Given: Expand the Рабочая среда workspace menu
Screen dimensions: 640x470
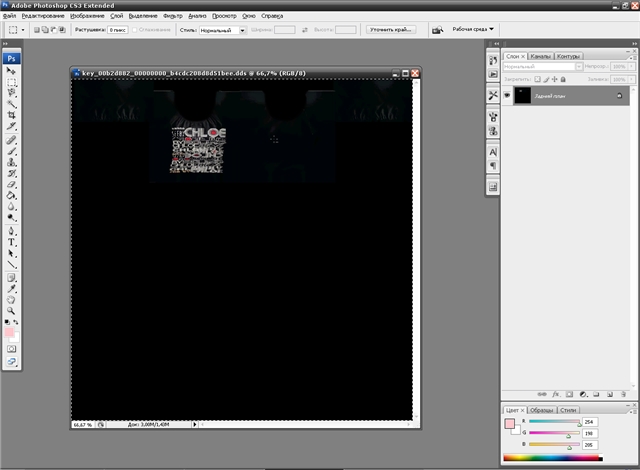Looking at the screenshot, I should coord(472,29).
